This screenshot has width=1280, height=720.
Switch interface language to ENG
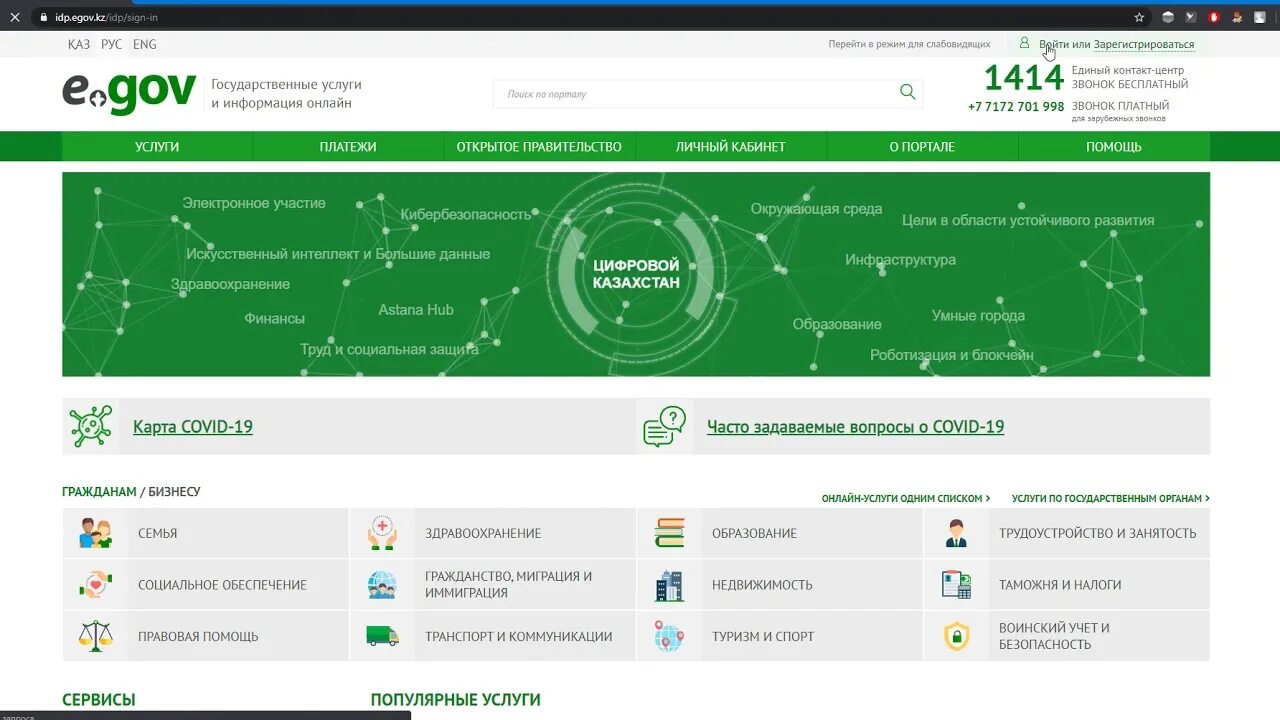[144, 44]
